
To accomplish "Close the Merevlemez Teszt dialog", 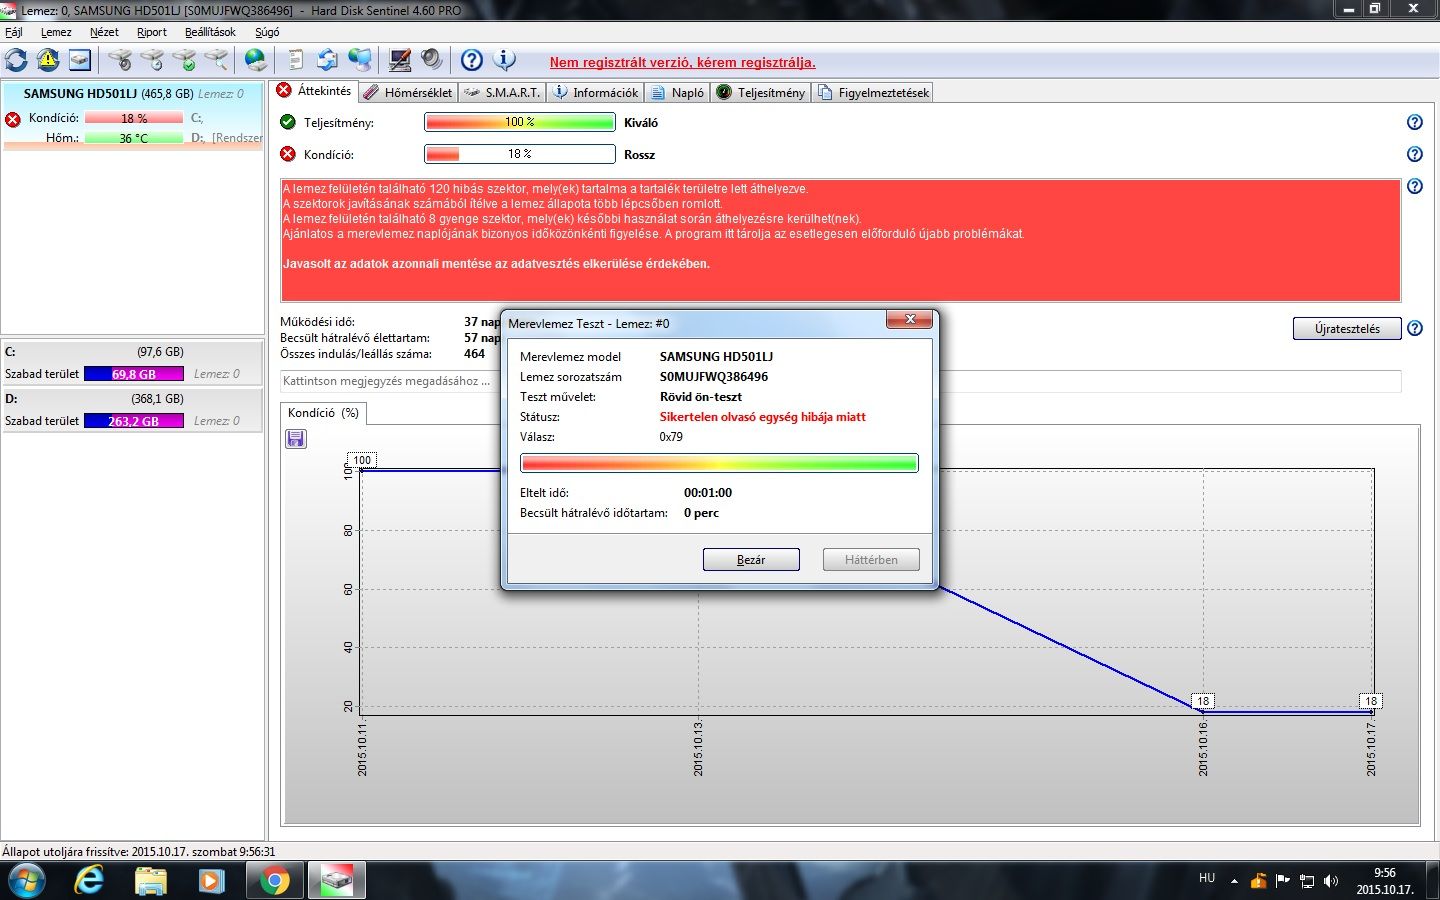I will pos(910,319).
